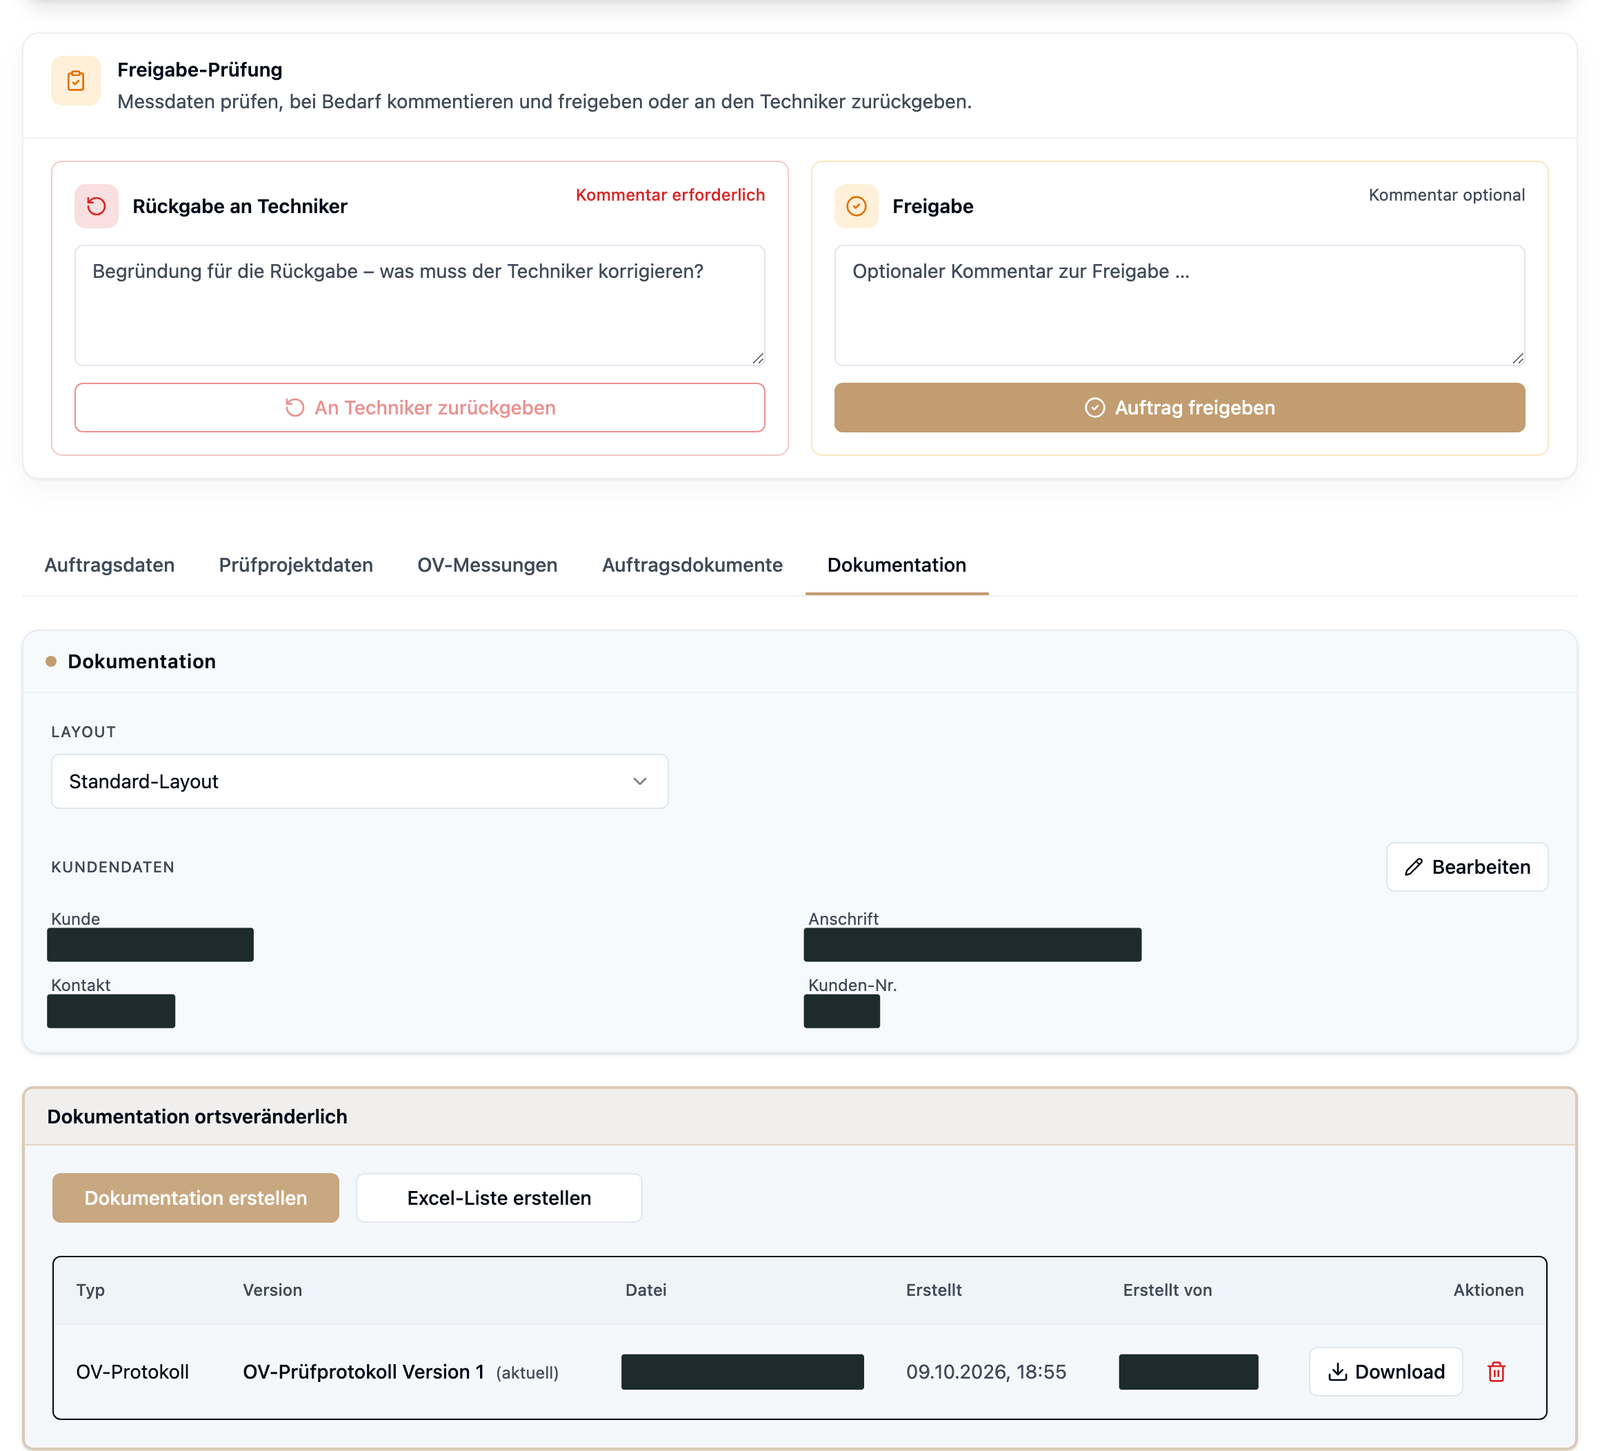Click resize handle of Freigabe comment textarea

pyautogui.click(x=1518, y=358)
